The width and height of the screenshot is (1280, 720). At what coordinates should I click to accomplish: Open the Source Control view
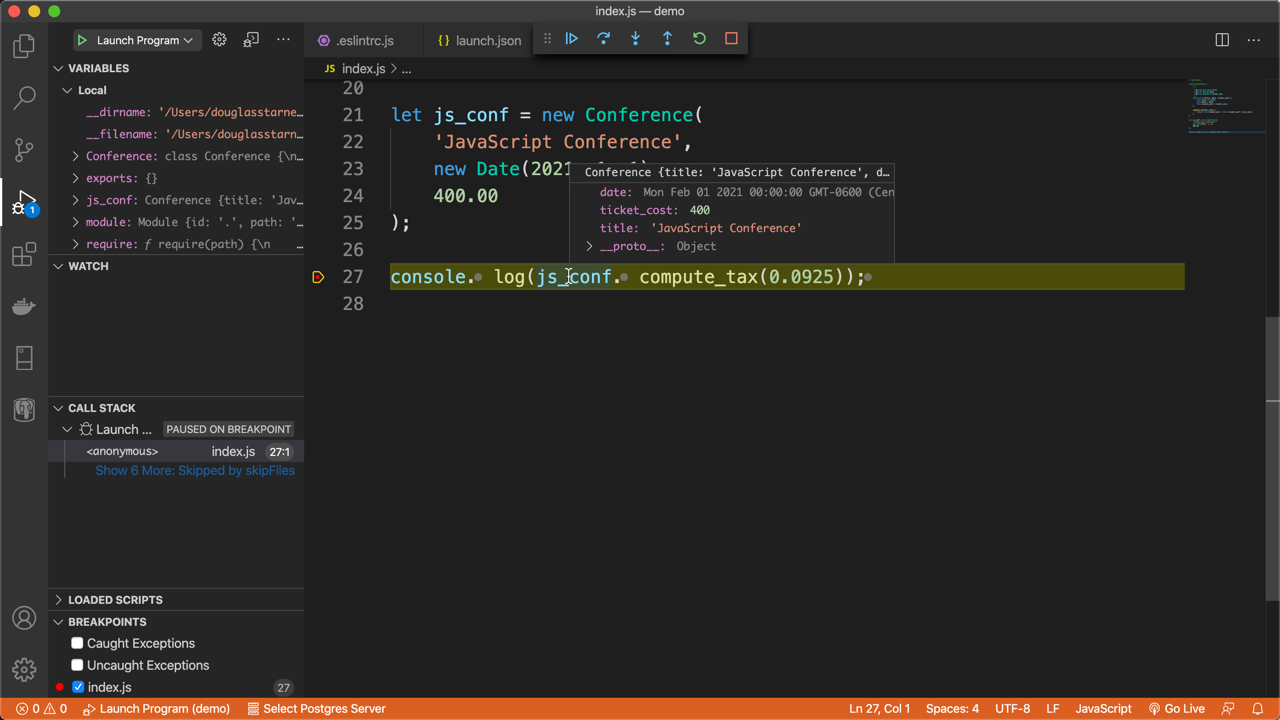point(24,150)
